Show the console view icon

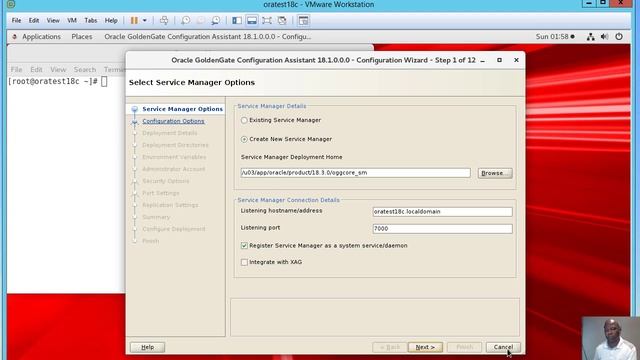point(303,20)
